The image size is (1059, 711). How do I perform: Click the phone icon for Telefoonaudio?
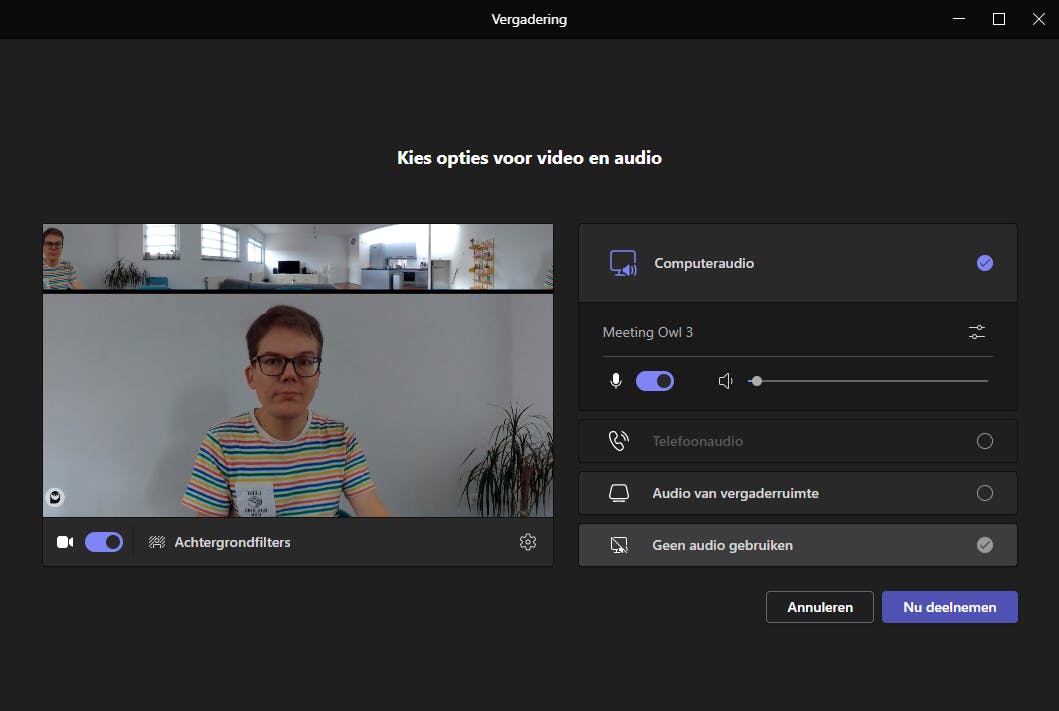(619, 440)
